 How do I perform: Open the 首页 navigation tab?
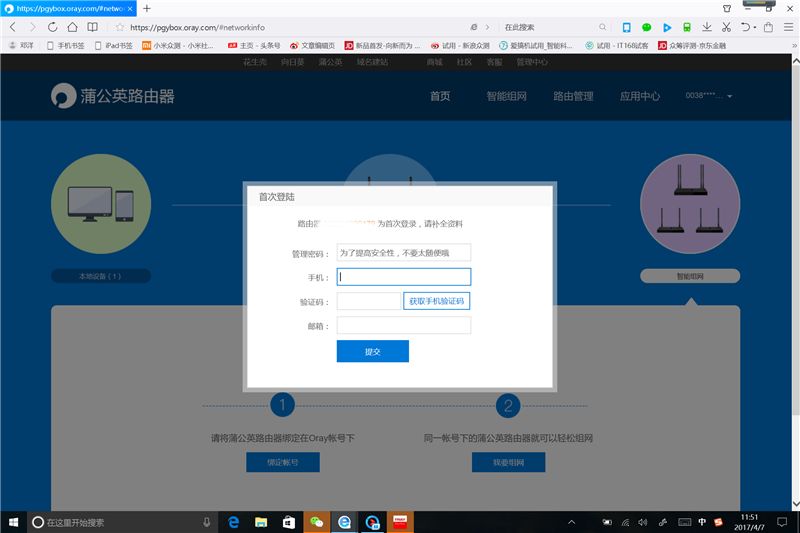pos(440,96)
